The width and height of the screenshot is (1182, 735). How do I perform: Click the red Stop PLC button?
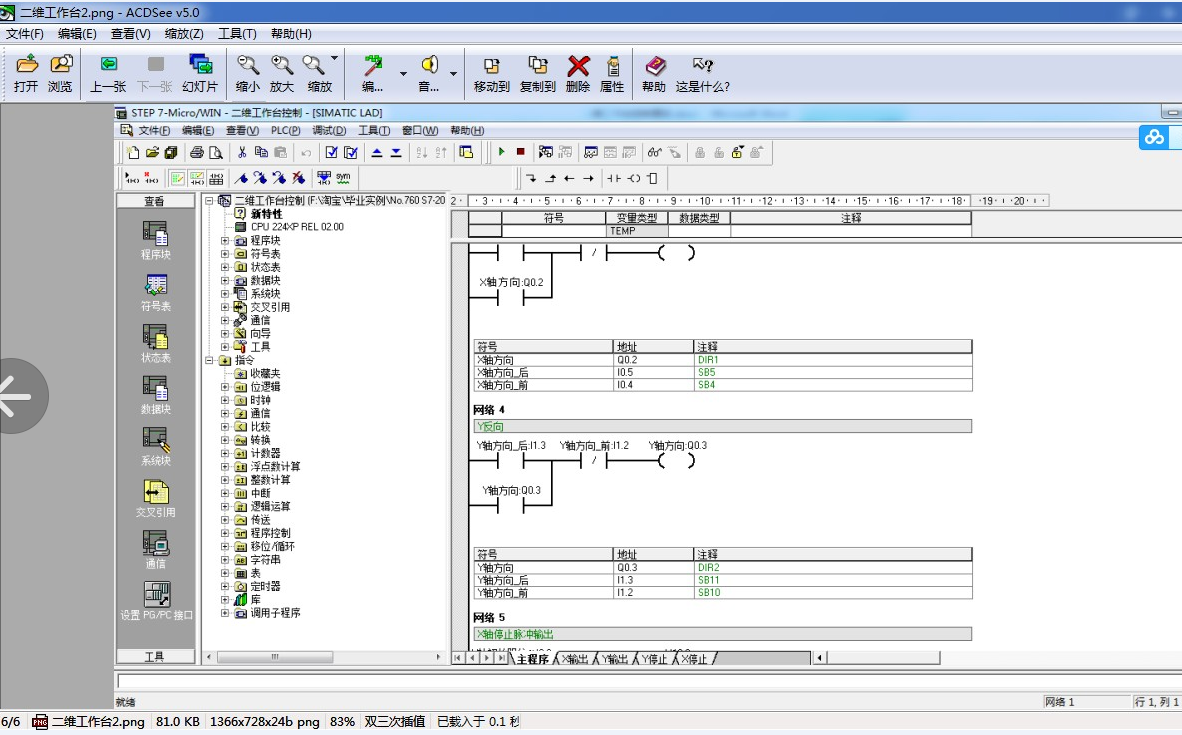click(520, 152)
